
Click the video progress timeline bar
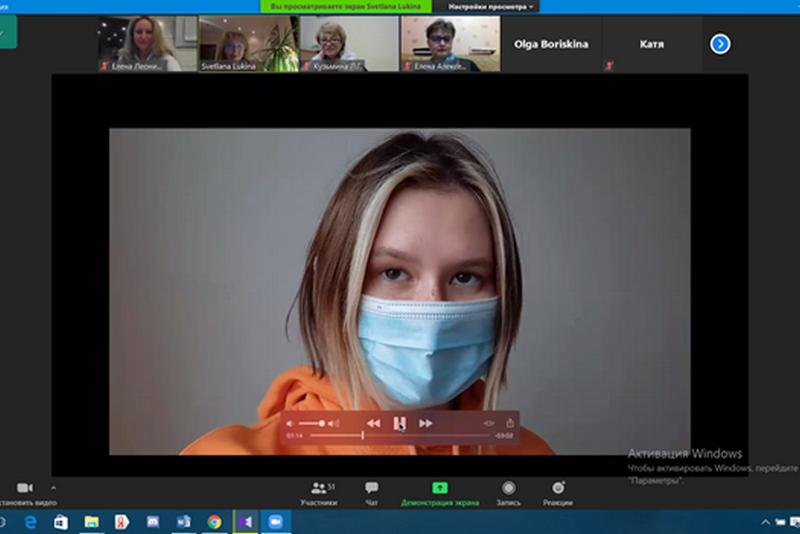pyautogui.click(x=400, y=436)
